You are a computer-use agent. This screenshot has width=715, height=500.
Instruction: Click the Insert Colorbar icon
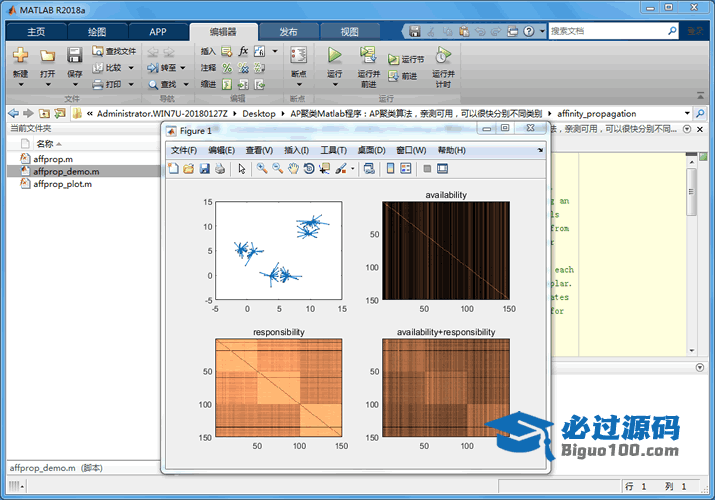pos(390,169)
